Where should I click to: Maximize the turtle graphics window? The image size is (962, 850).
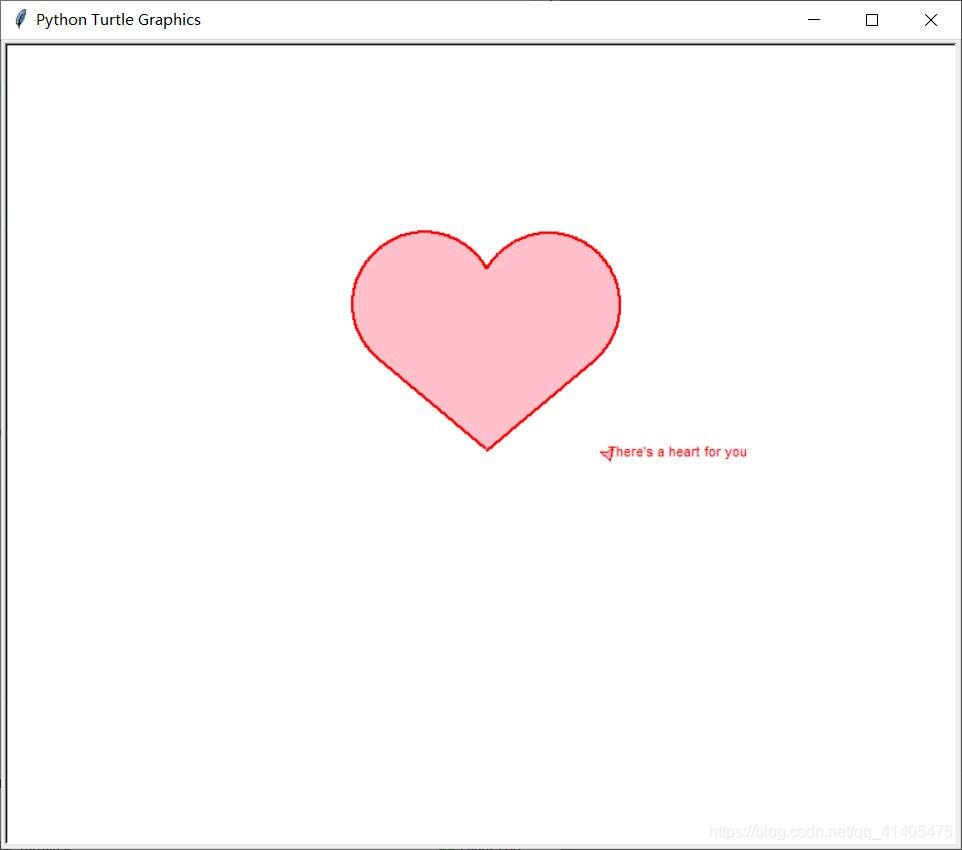click(x=872, y=20)
